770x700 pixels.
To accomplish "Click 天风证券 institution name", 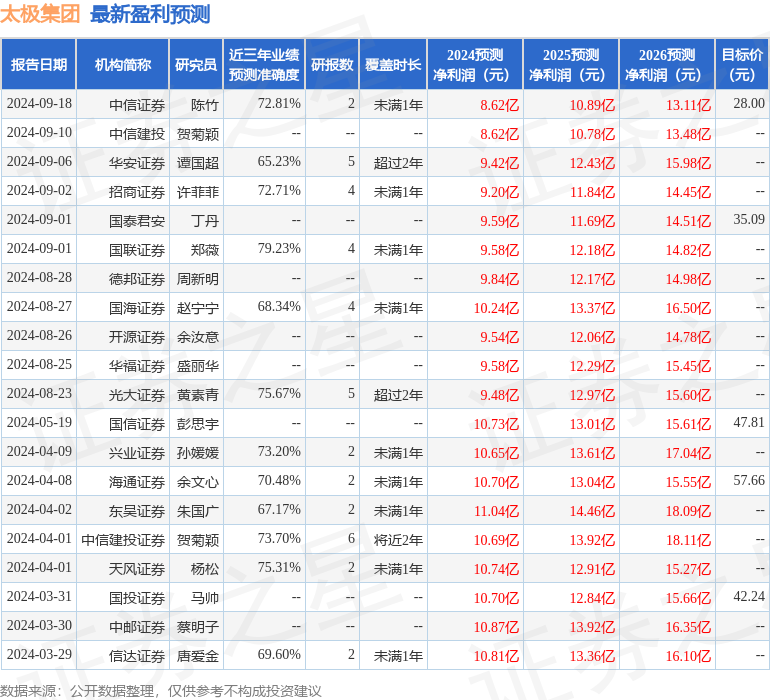I will [x=137, y=569].
